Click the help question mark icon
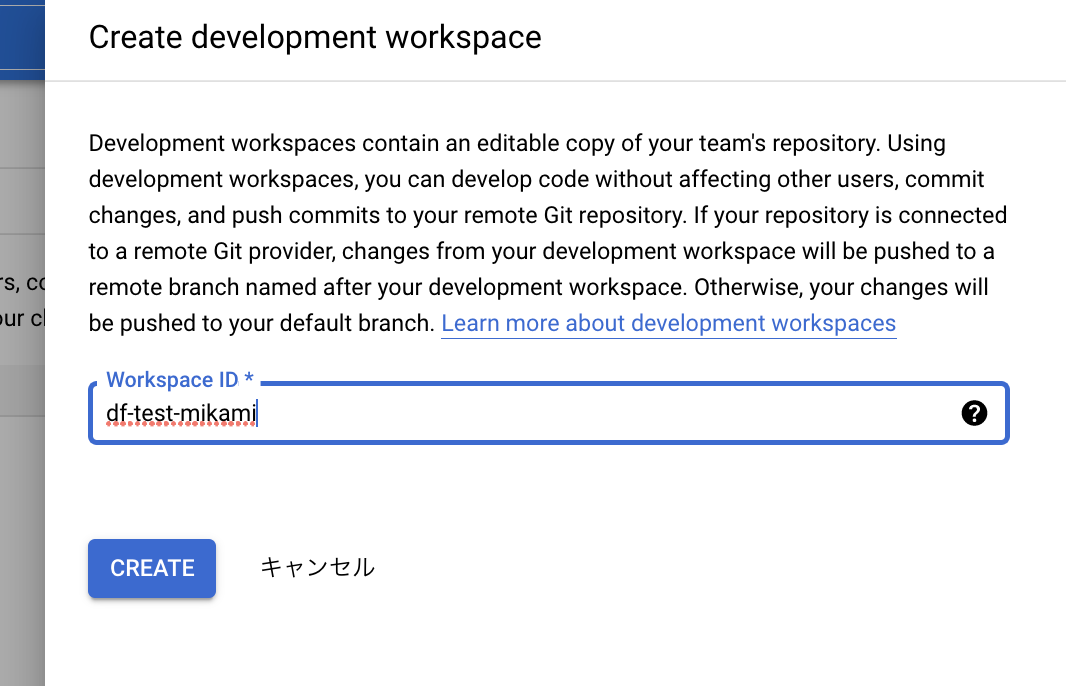Screen dimensions: 1066x686 pos(974,413)
